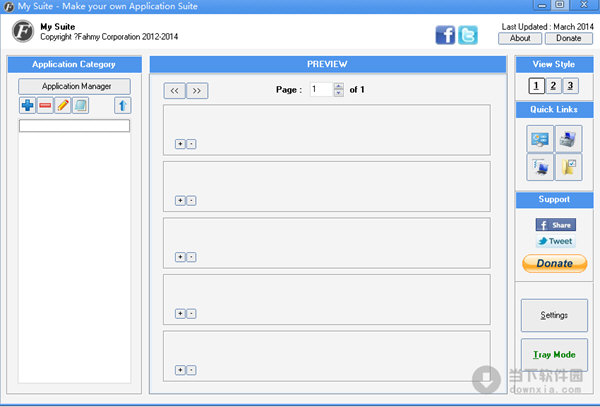Click the notepad icon beside the pencil
Screen dimensions: 600x407
(80, 105)
